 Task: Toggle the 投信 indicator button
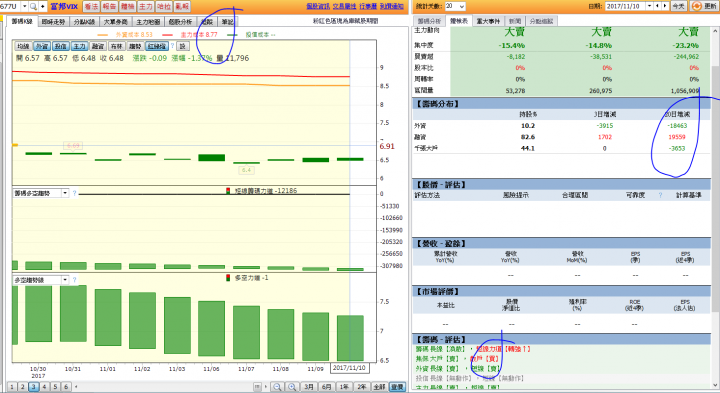tap(61, 46)
